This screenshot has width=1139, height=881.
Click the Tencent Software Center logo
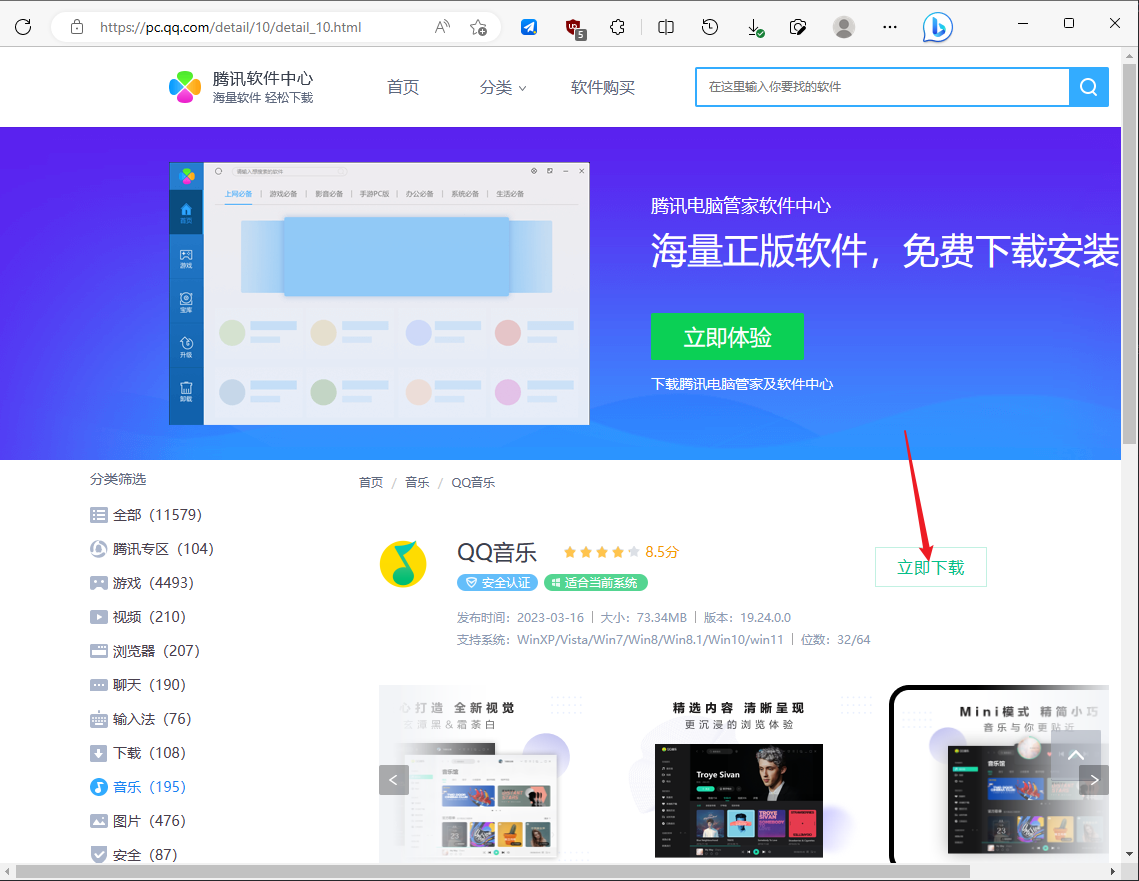click(240, 87)
